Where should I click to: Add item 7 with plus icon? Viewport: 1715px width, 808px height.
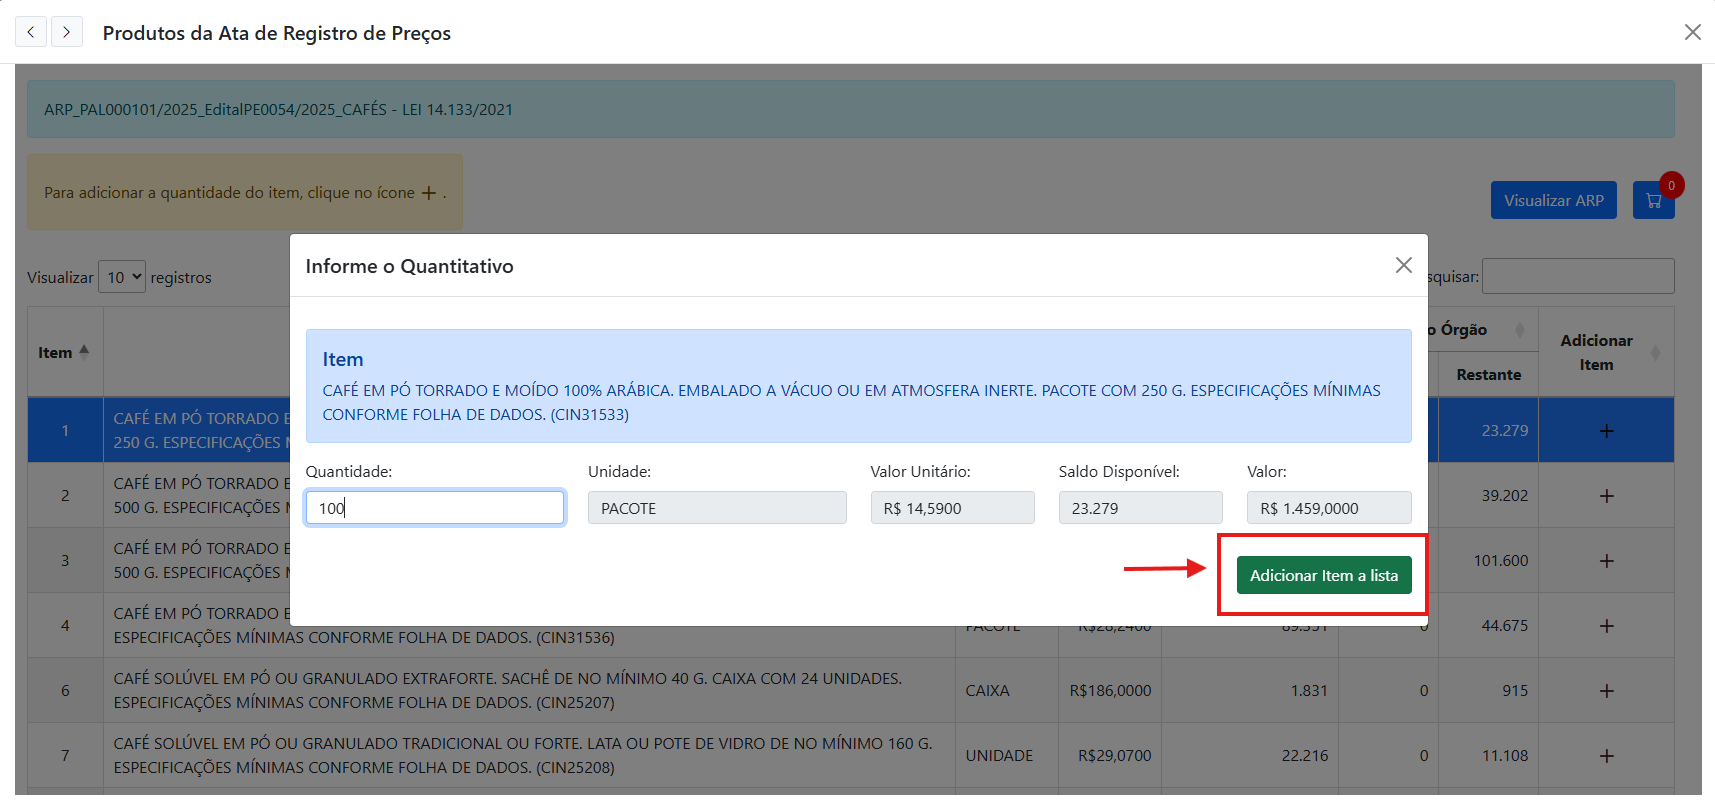coord(1606,756)
